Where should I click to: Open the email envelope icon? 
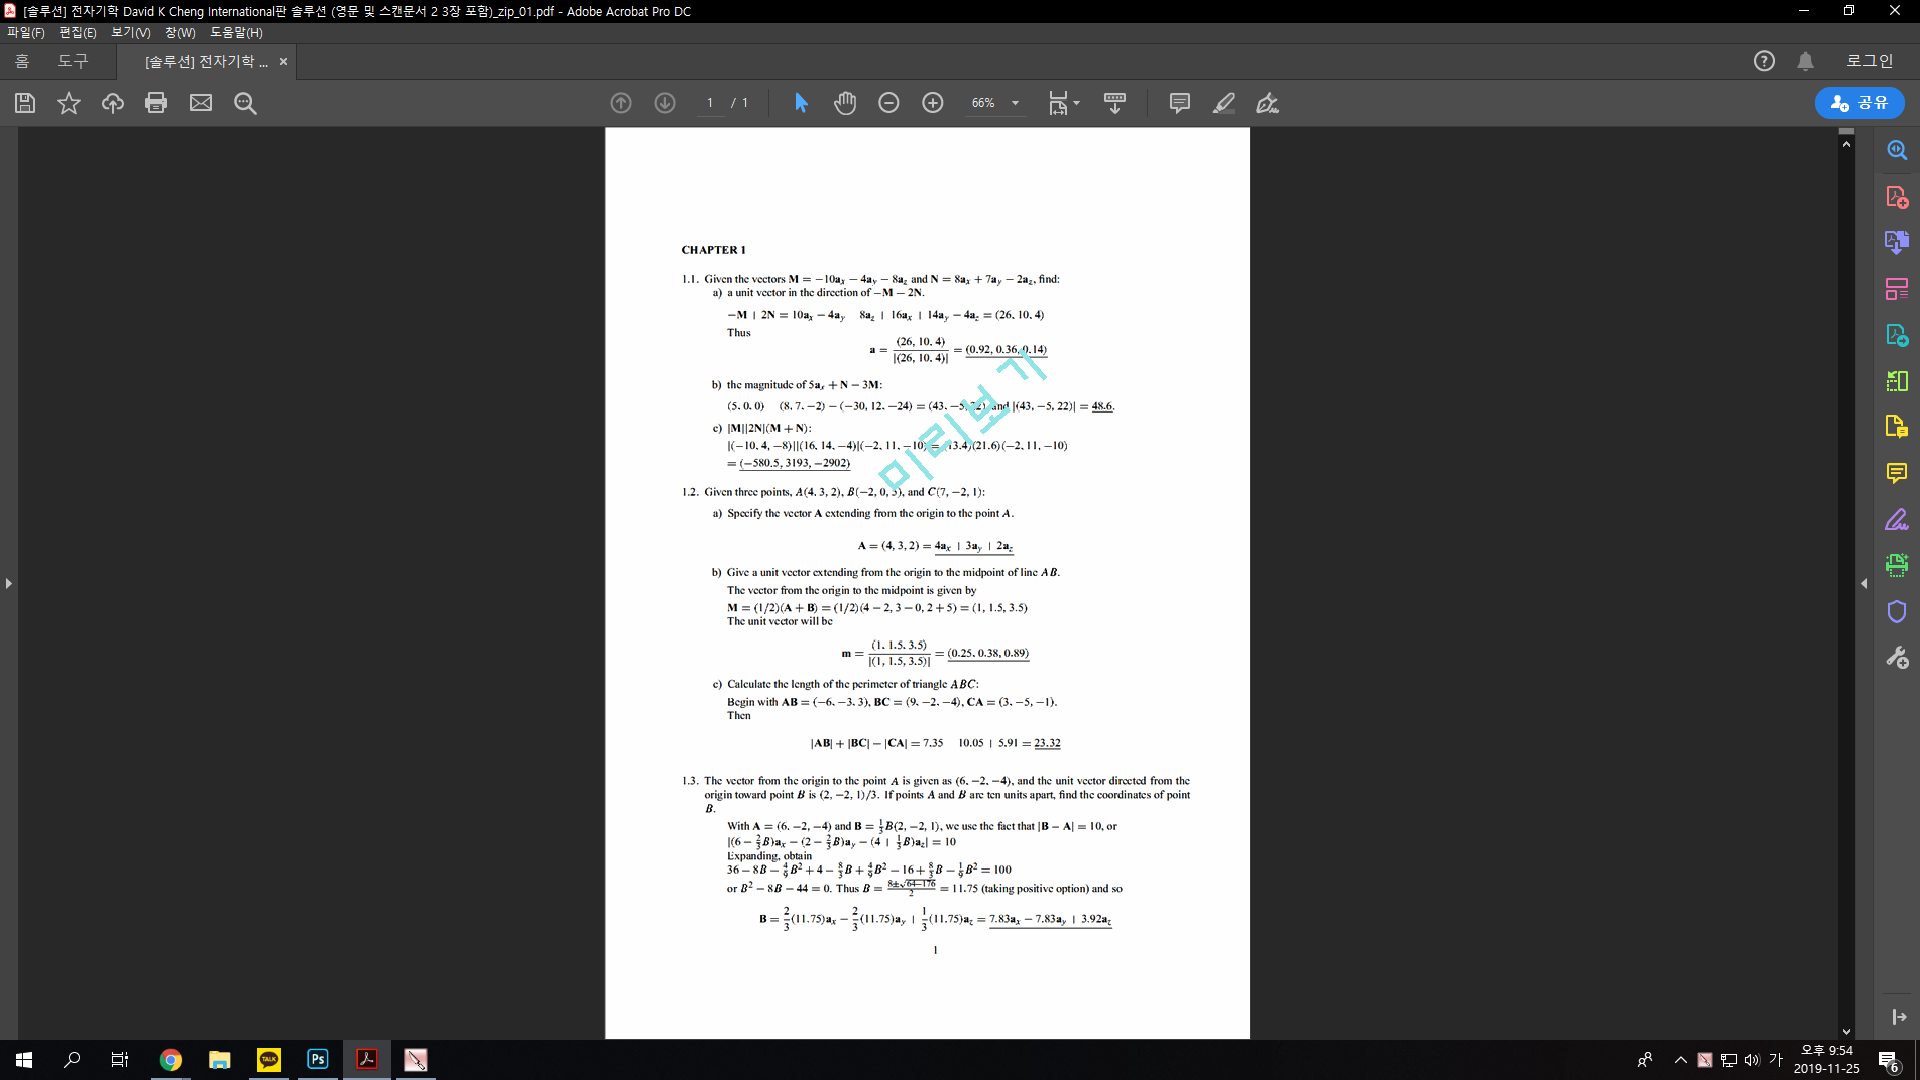[201, 103]
